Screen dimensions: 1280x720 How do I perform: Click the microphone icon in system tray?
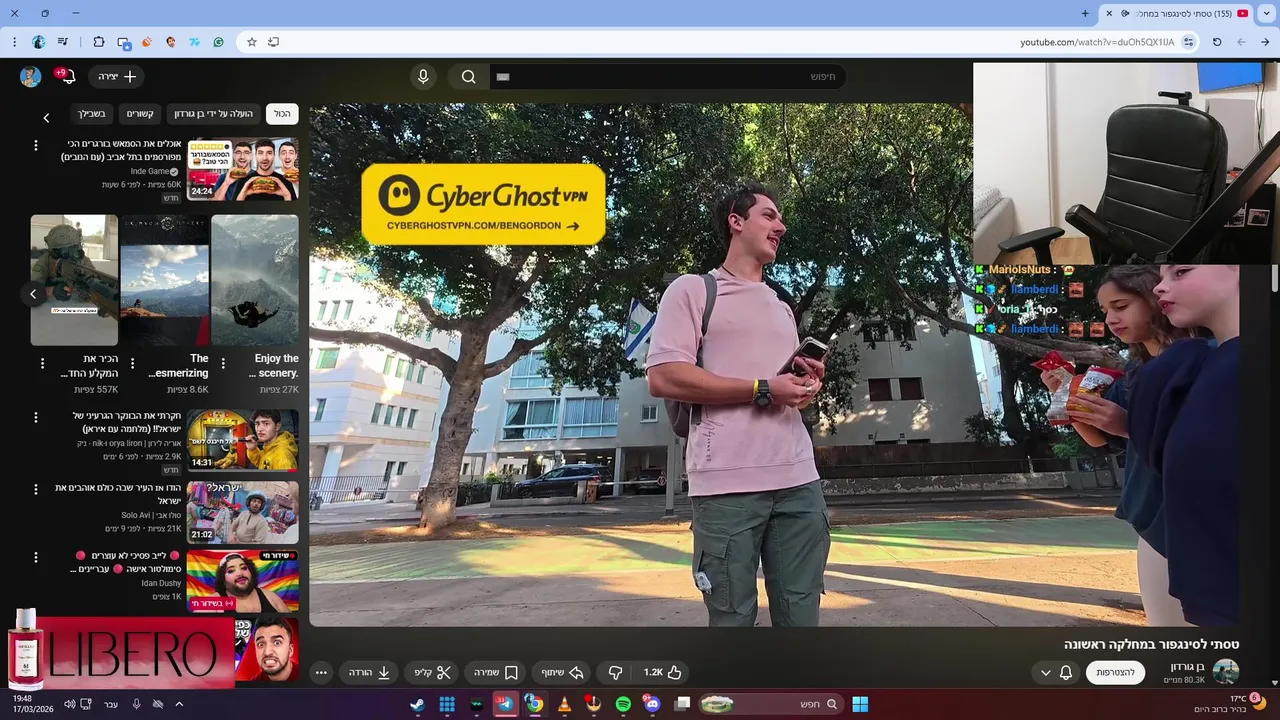[136, 704]
